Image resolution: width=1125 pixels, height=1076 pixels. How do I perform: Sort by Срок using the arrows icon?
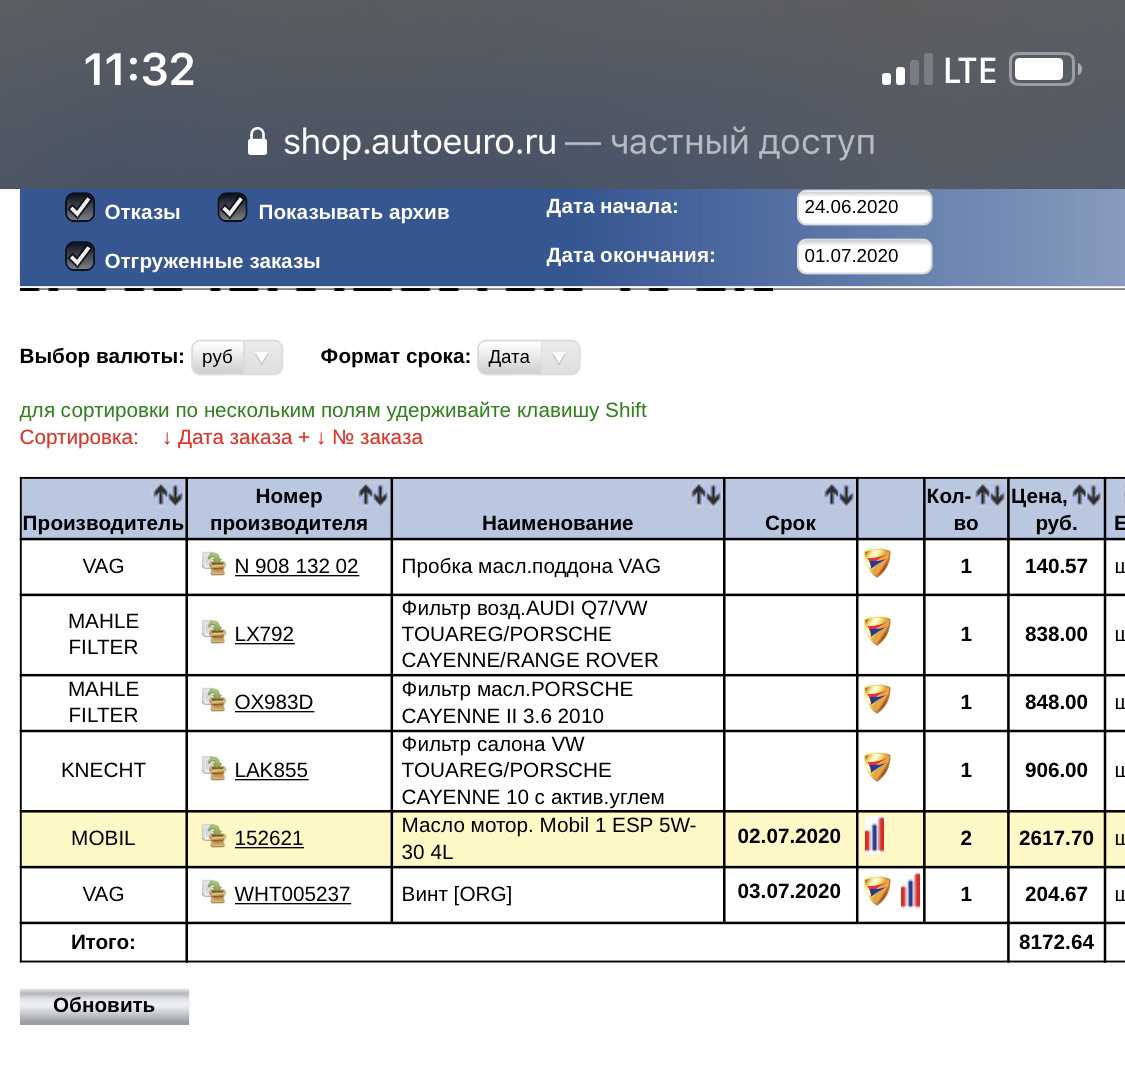[x=839, y=495]
